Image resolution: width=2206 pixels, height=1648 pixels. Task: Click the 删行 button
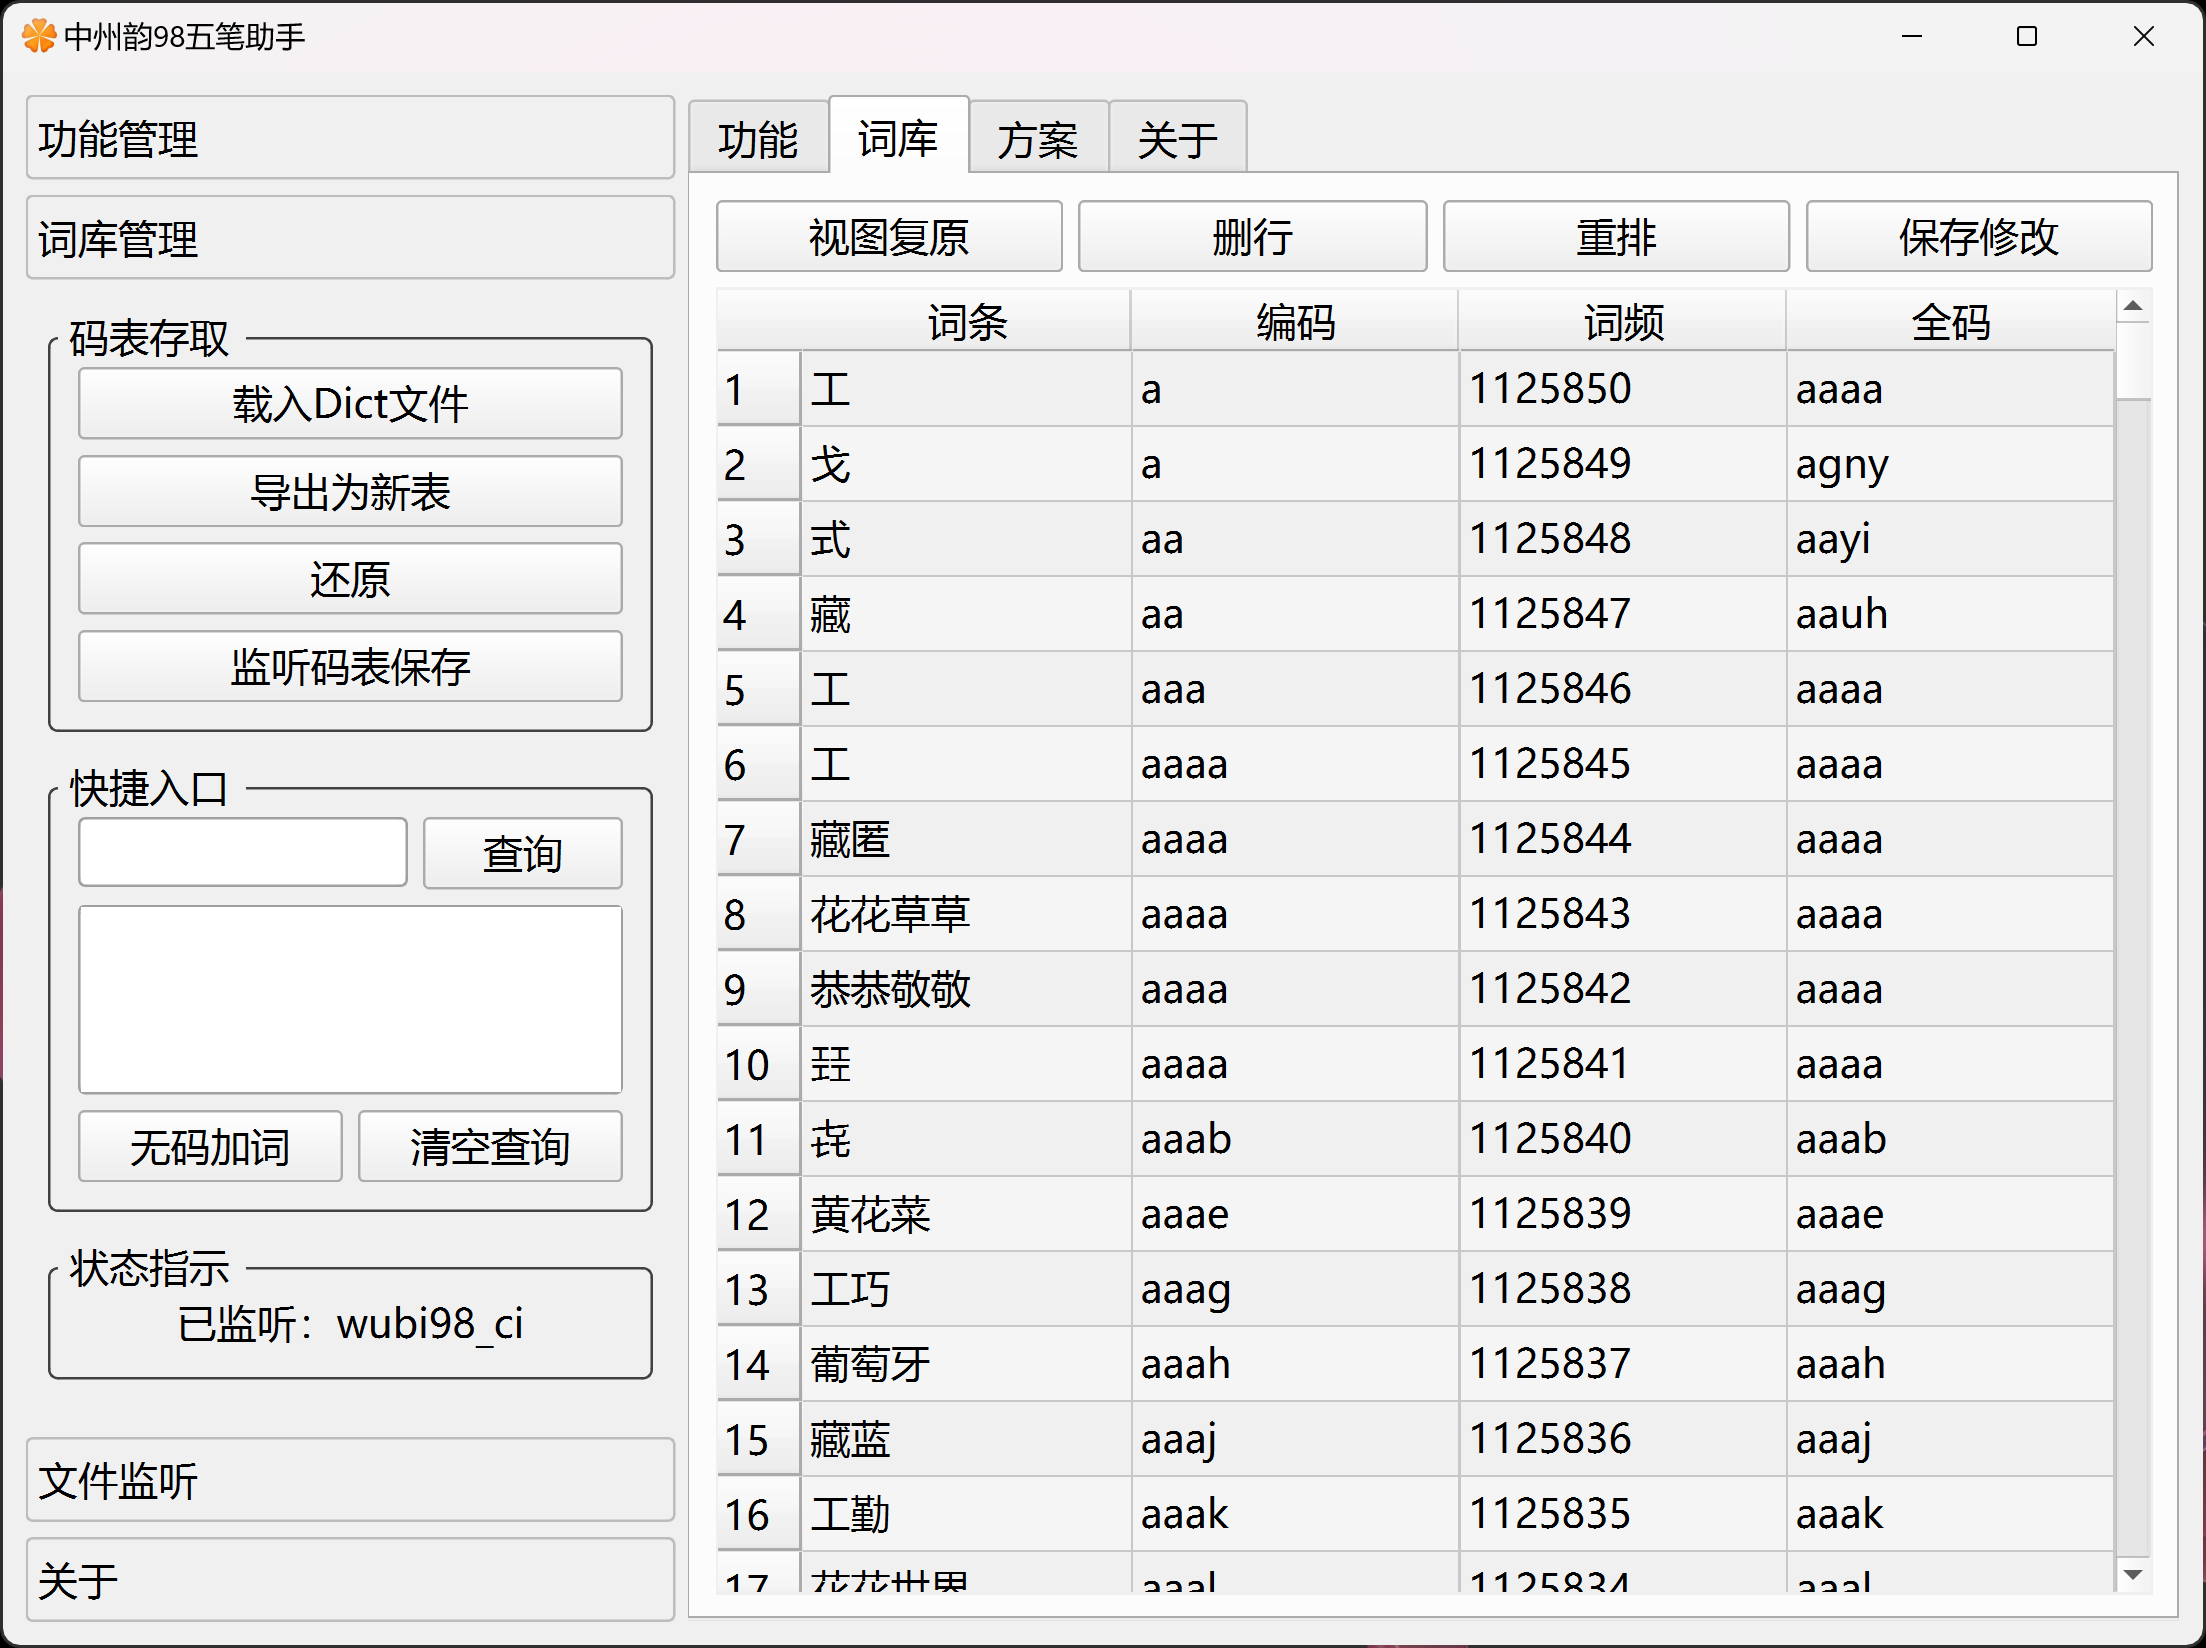pyautogui.click(x=1252, y=237)
